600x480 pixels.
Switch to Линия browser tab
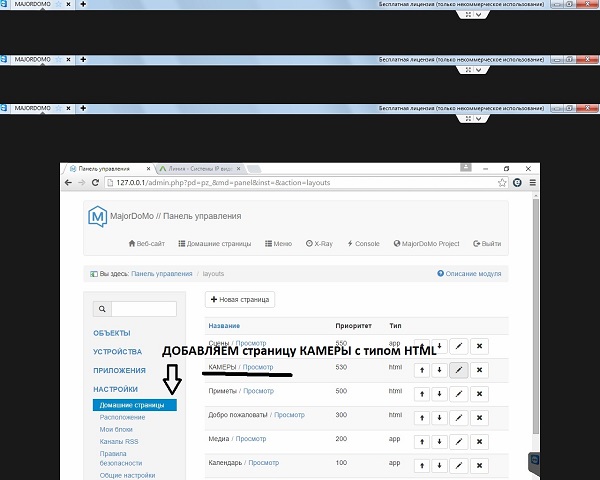[x=200, y=168]
